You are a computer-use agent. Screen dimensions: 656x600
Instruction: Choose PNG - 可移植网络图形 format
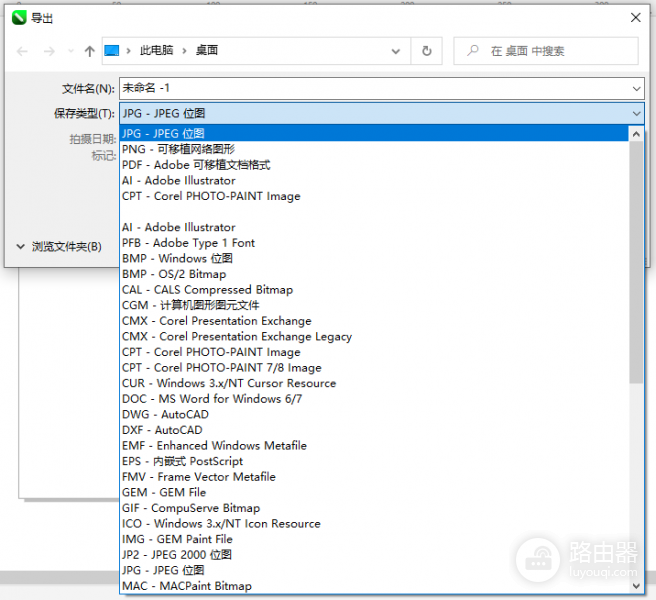coord(374,149)
